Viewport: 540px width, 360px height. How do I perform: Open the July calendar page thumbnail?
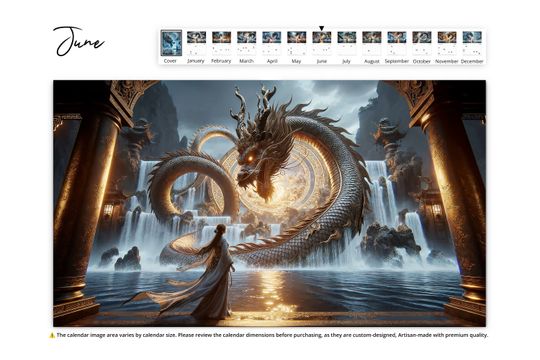(347, 43)
